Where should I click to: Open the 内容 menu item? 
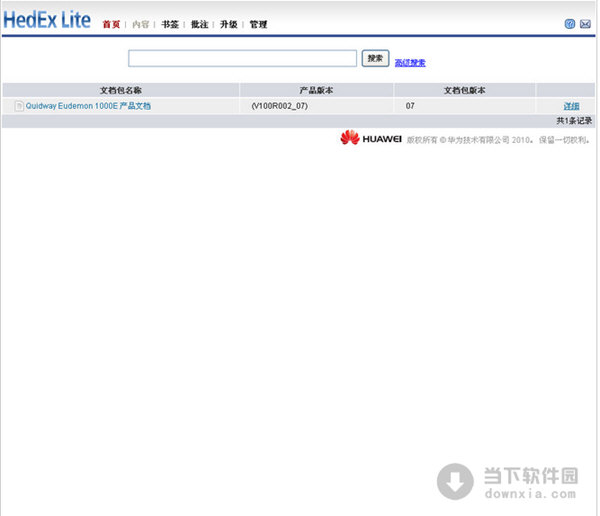click(x=140, y=24)
